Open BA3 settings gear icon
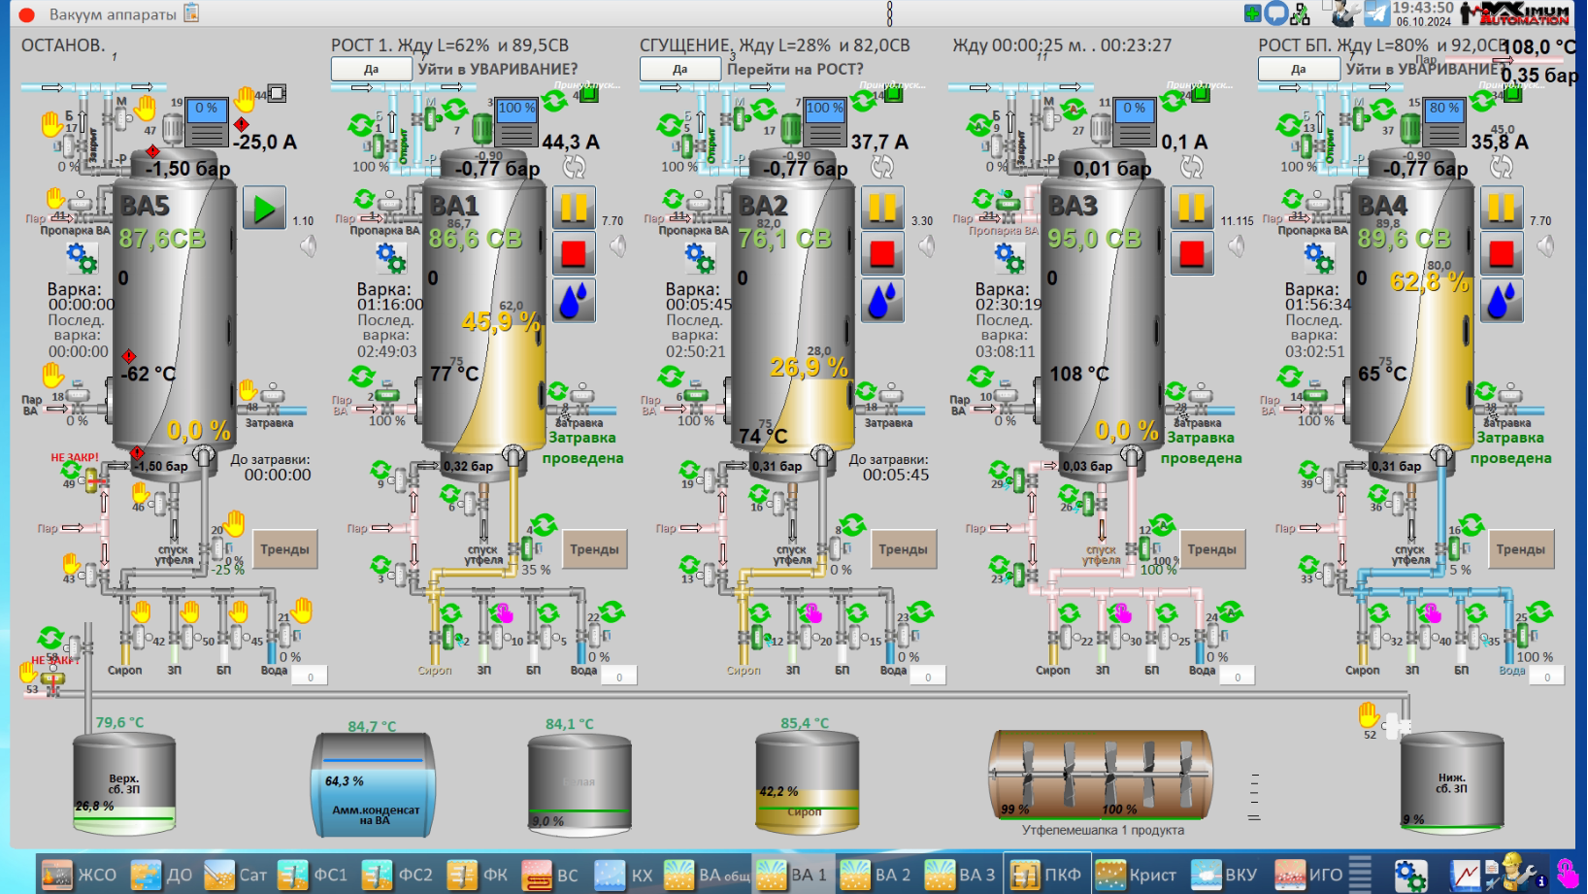Screen dimensions: 1588x894 1008,258
